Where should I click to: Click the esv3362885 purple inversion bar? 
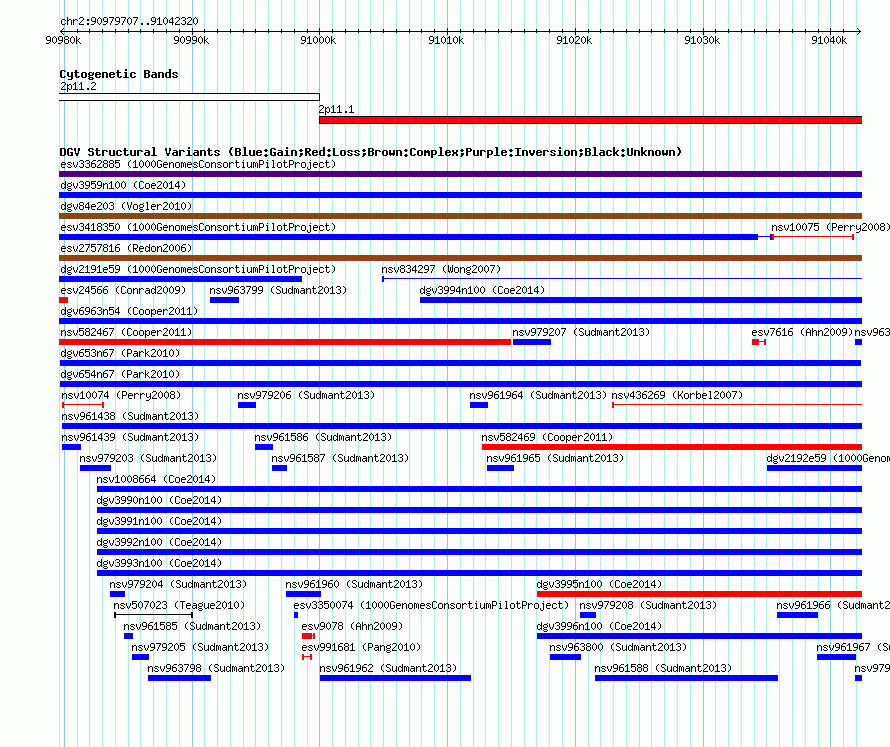point(460,174)
